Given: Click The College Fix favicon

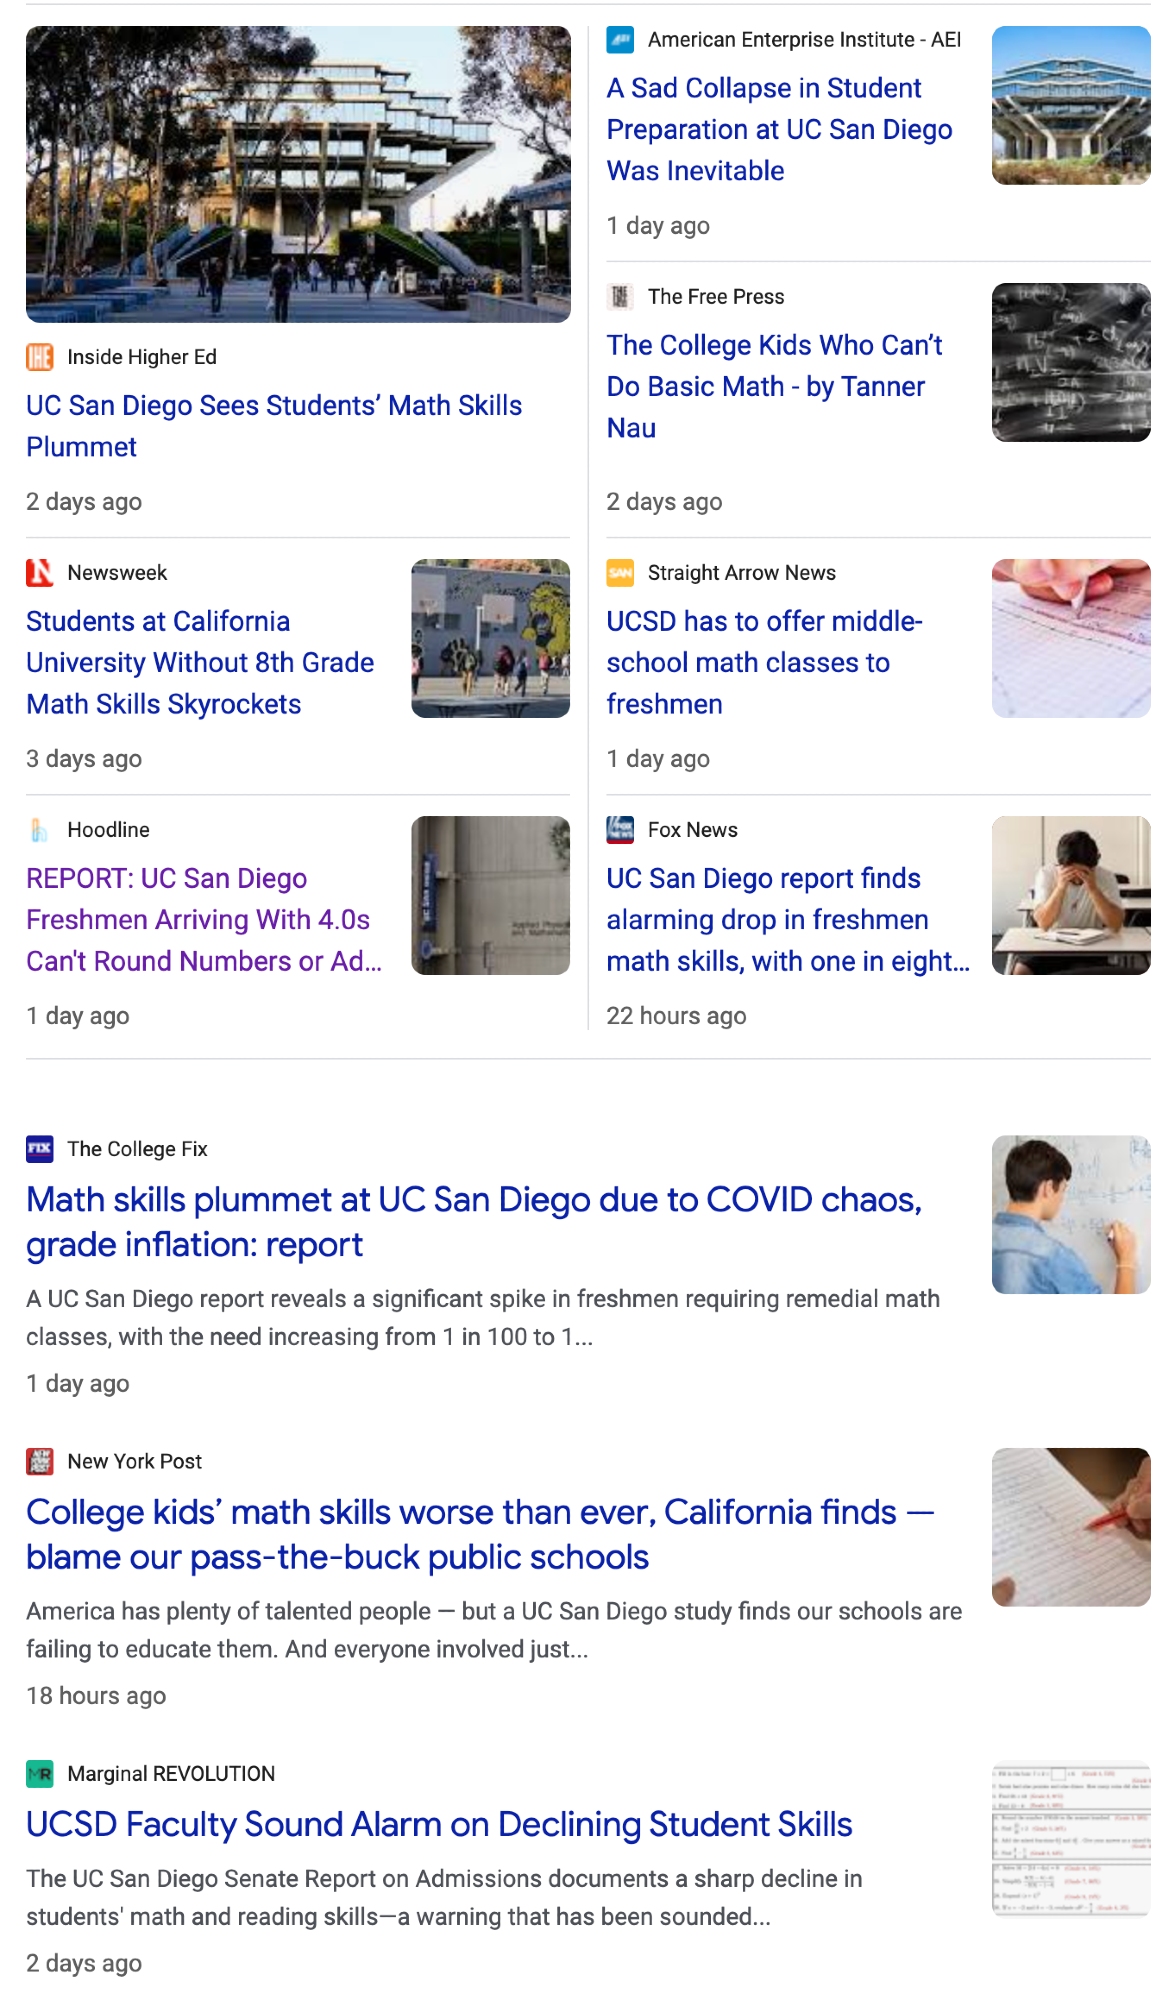Looking at the screenshot, I should pos(40,1149).
